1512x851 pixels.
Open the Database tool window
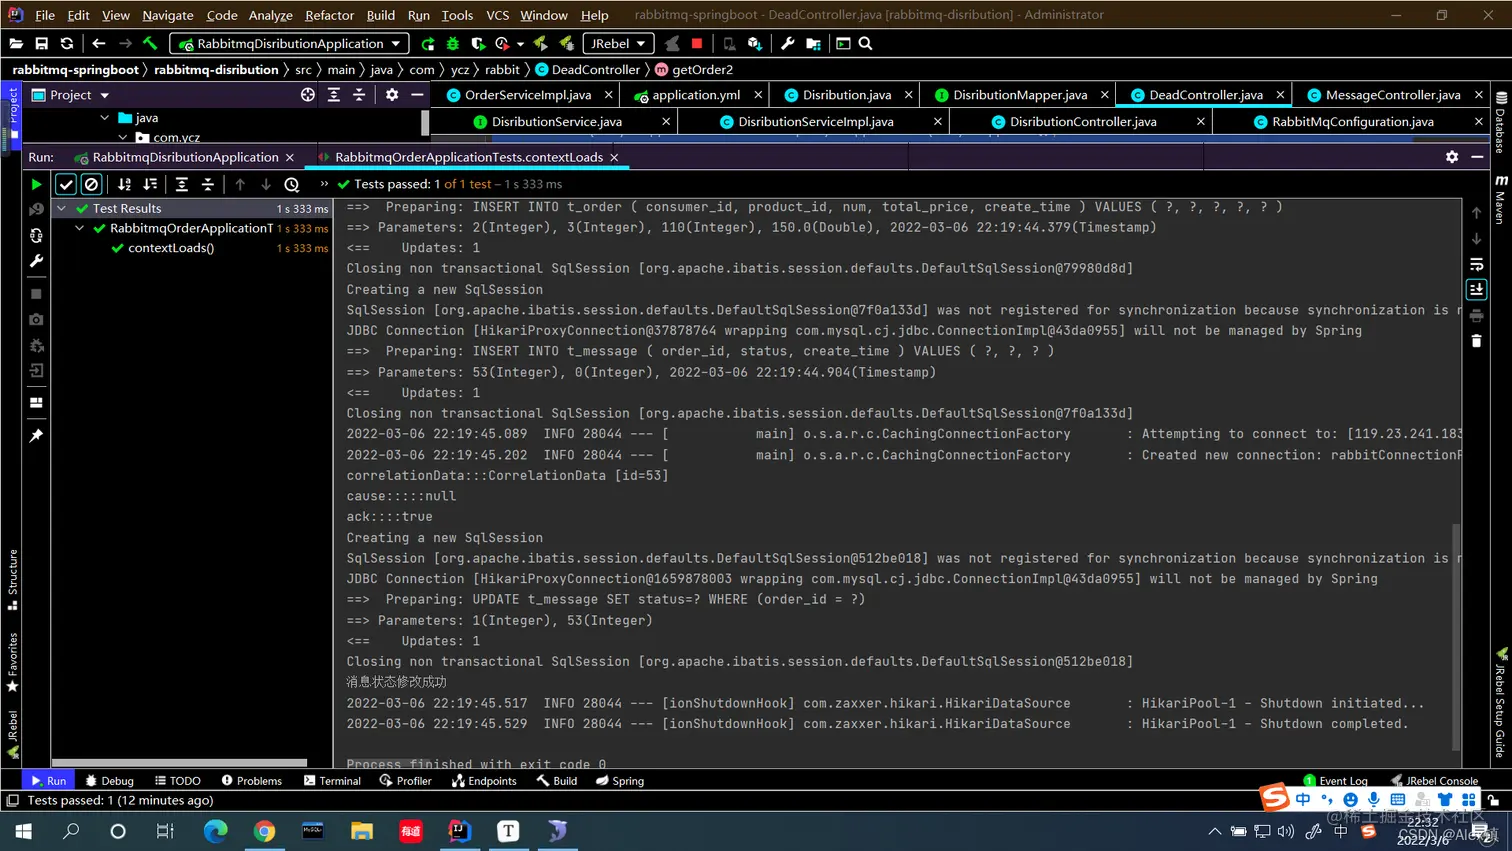1500,122
